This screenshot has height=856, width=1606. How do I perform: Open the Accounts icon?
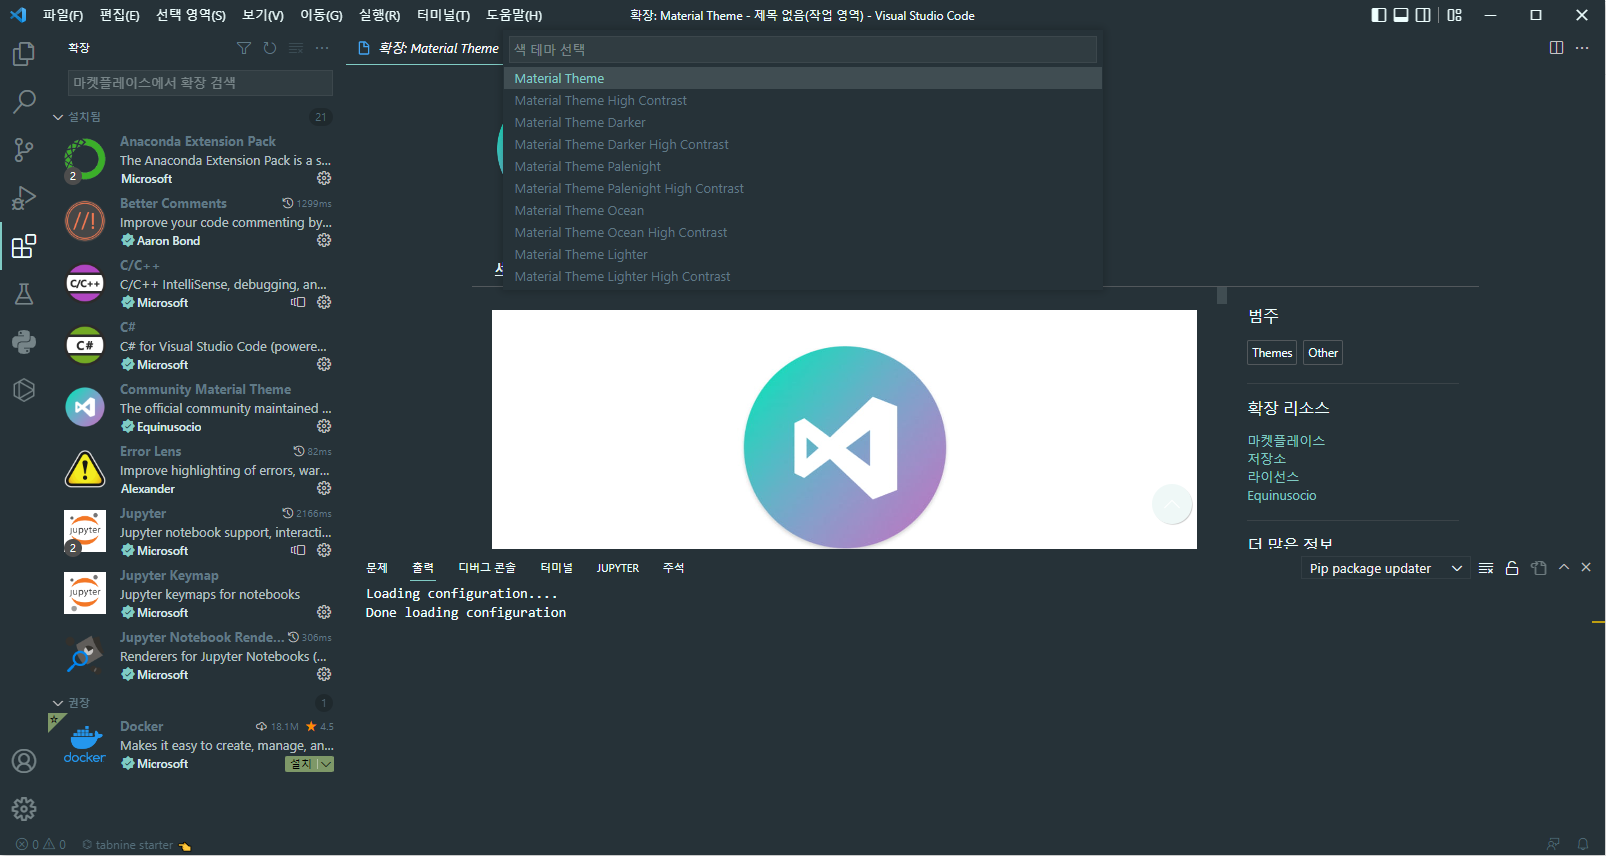[x=24, y=761]
